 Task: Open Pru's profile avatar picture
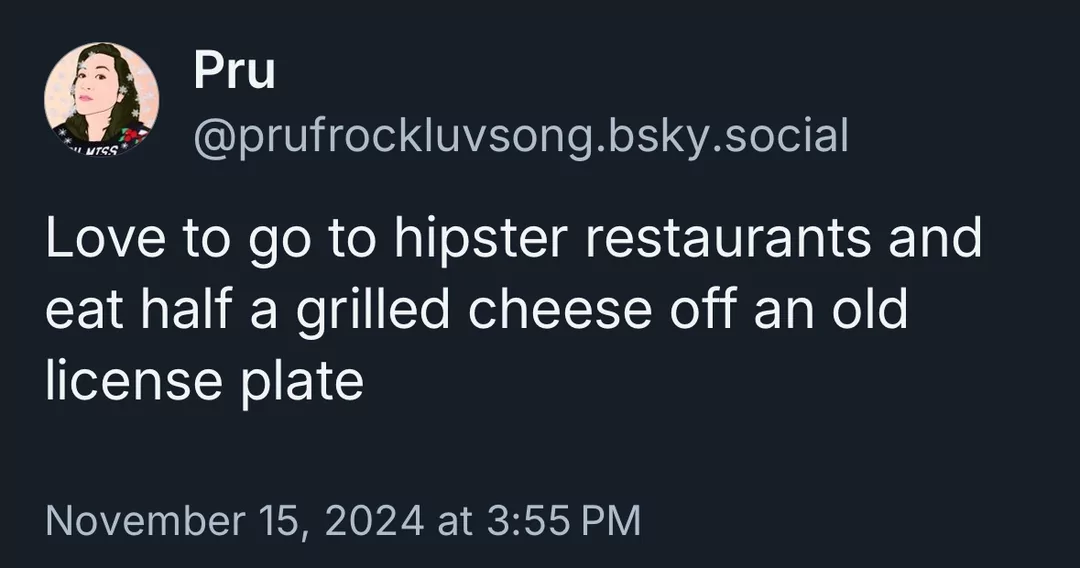tap(101, 98)
